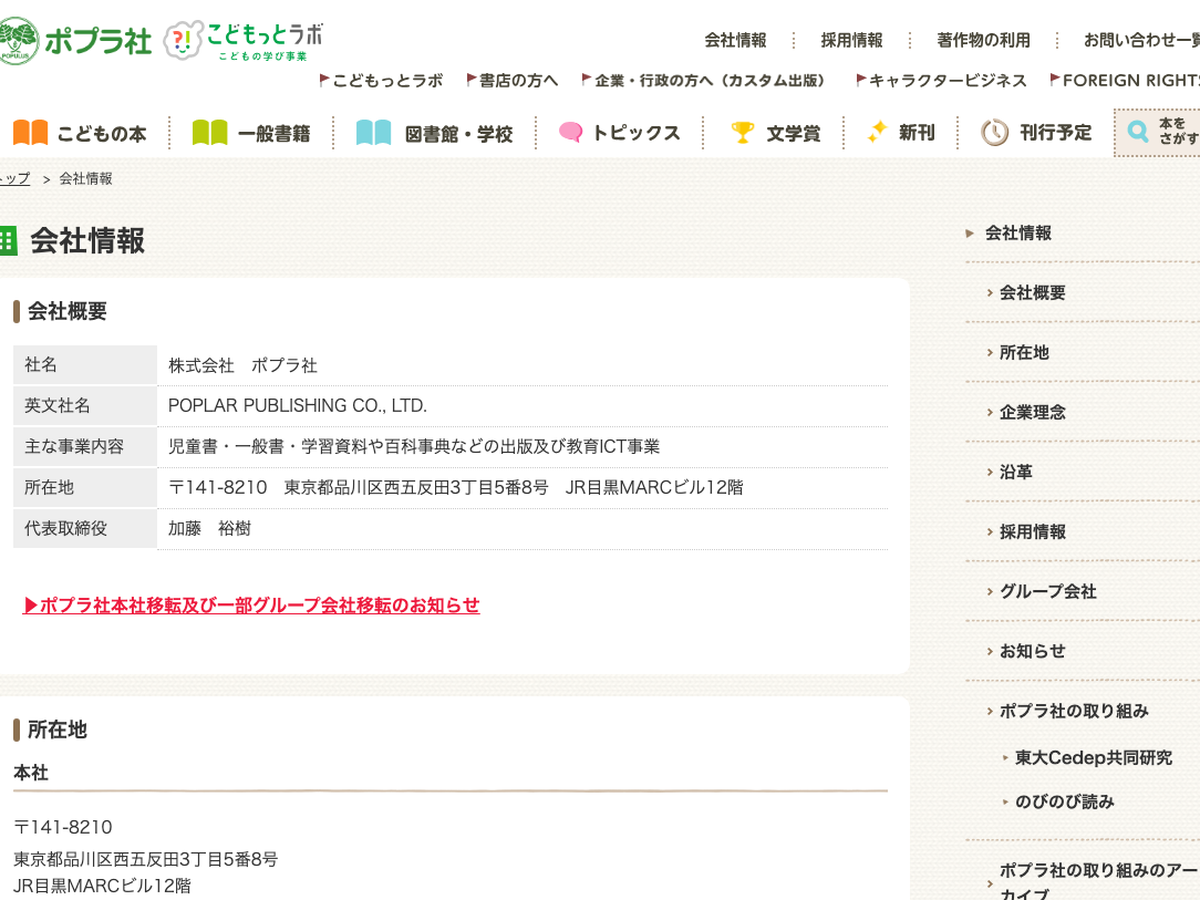Click the trophy 文学賞 icon
The width and height of the screenshot is (1200, 900).
pyautogui.click(x=742, y=132)
